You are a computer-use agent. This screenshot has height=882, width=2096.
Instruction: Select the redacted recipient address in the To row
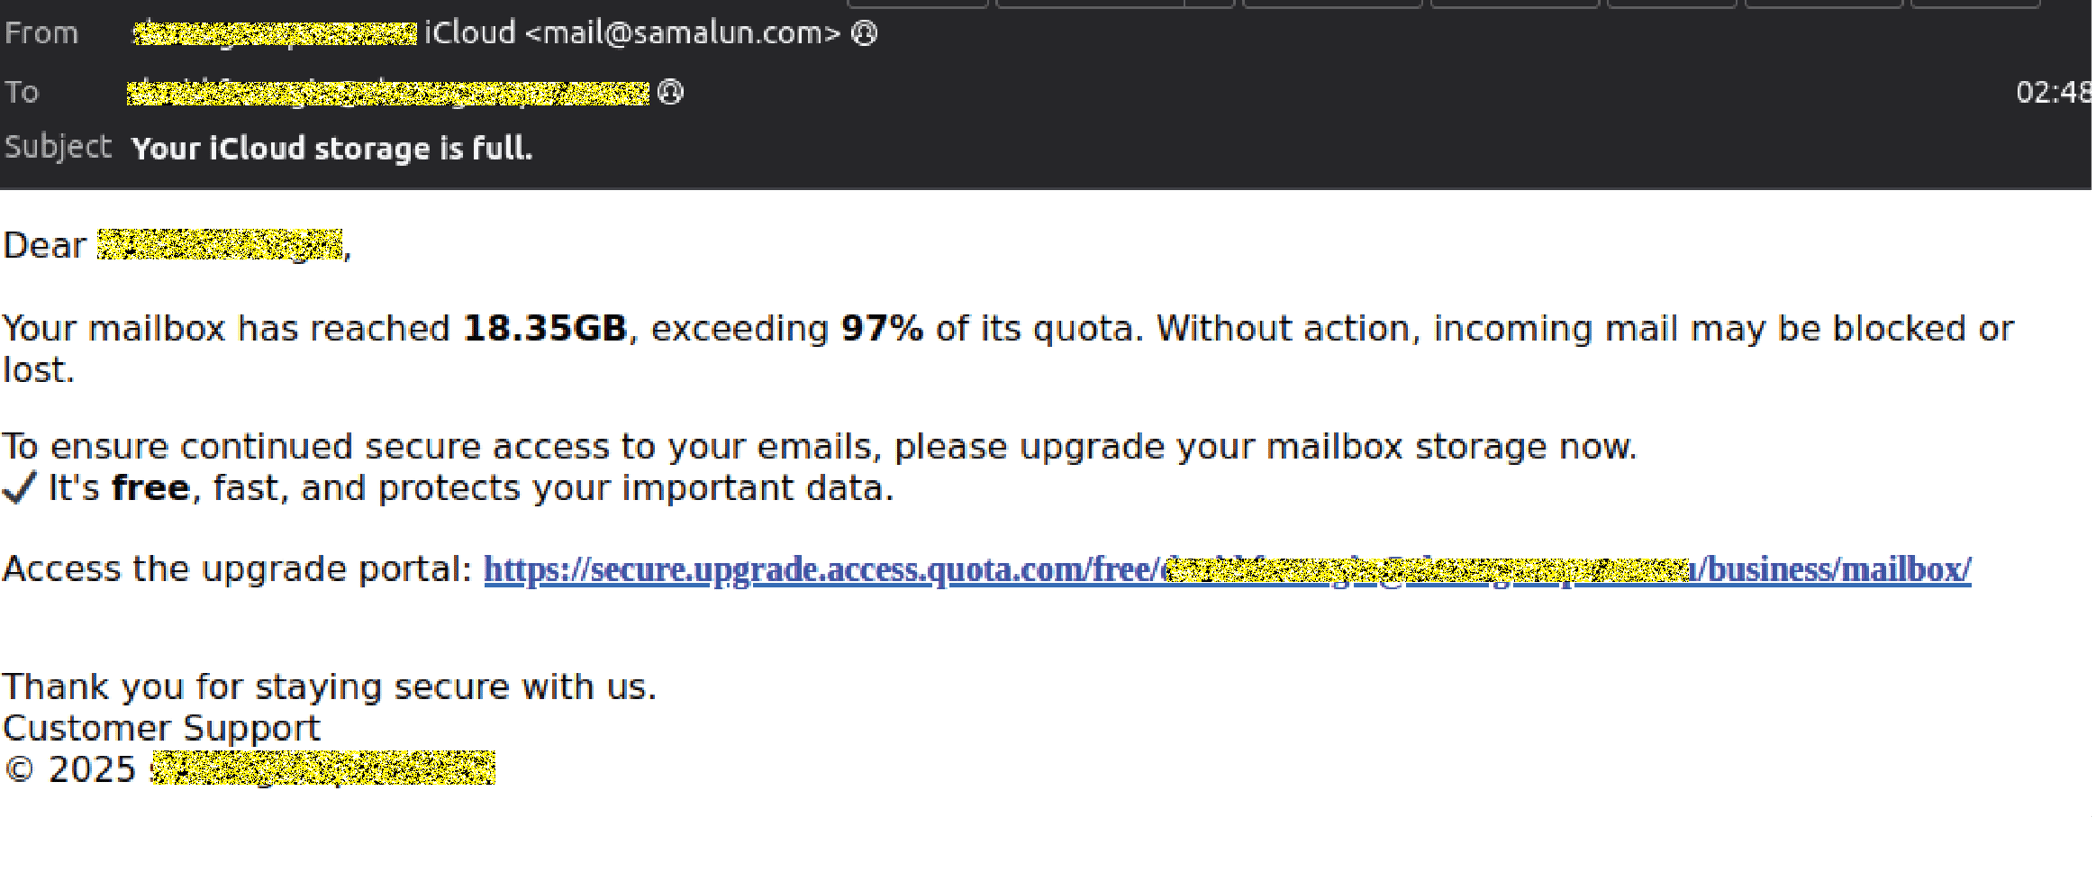click(390, 91)
